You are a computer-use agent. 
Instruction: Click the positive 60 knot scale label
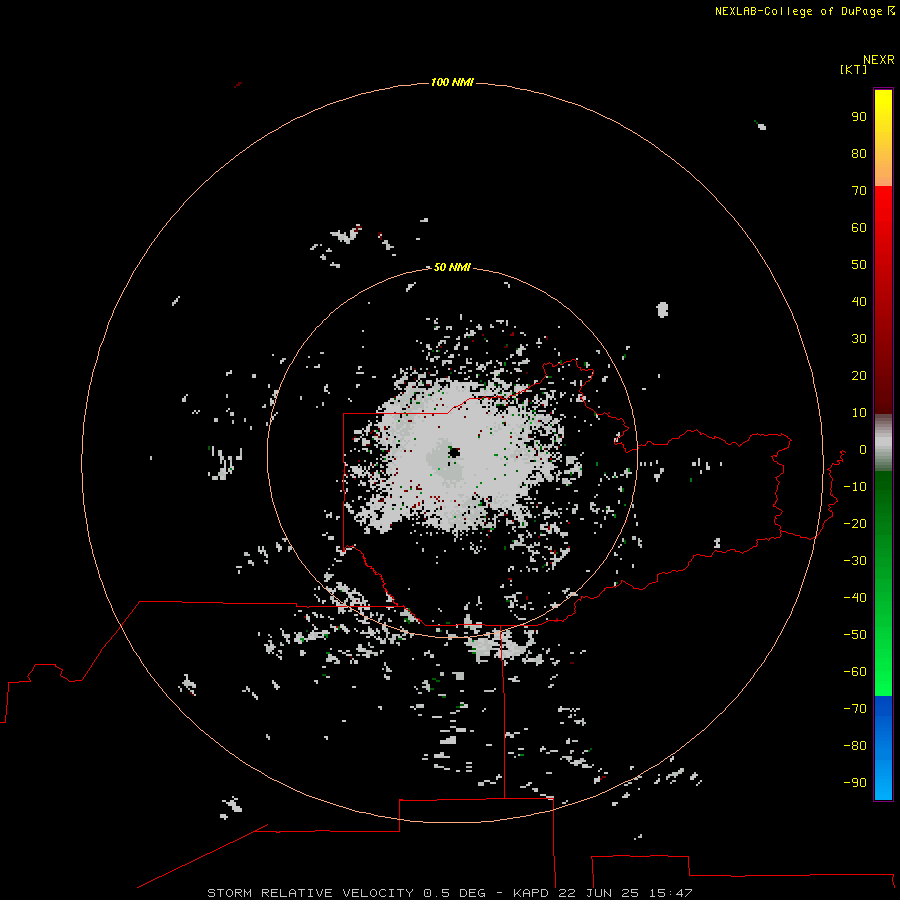[x=859, y=228]
